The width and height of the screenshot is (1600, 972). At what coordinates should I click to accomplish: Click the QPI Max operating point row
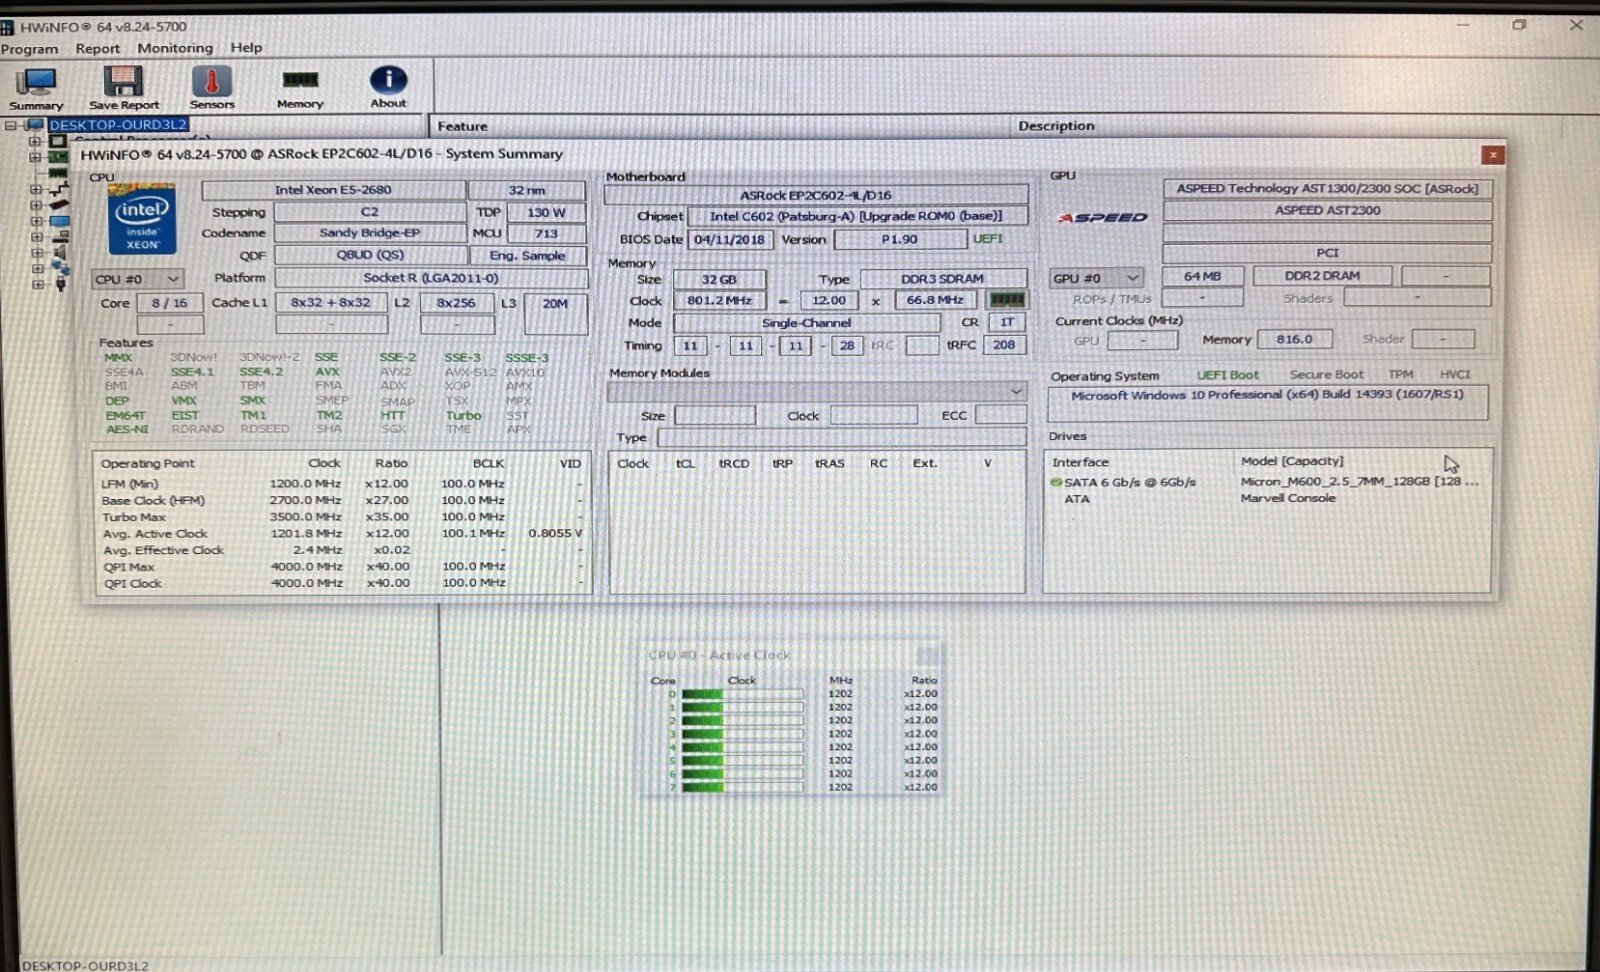342,567
